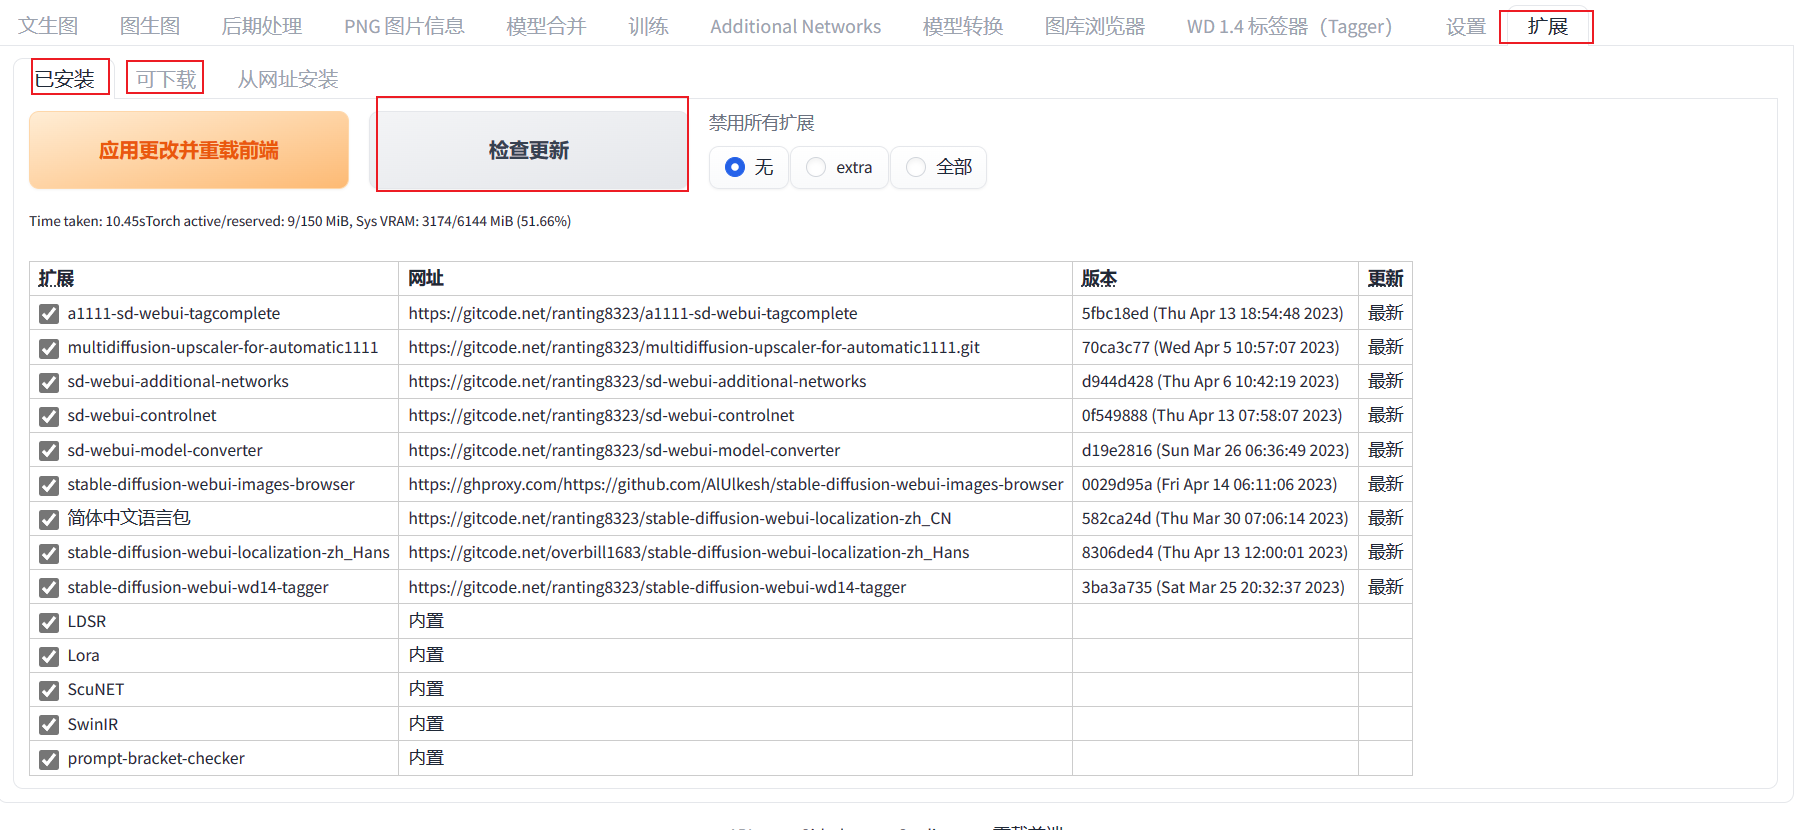Toggle the 简体中文语言包 extension checkbox

(48, 519)
